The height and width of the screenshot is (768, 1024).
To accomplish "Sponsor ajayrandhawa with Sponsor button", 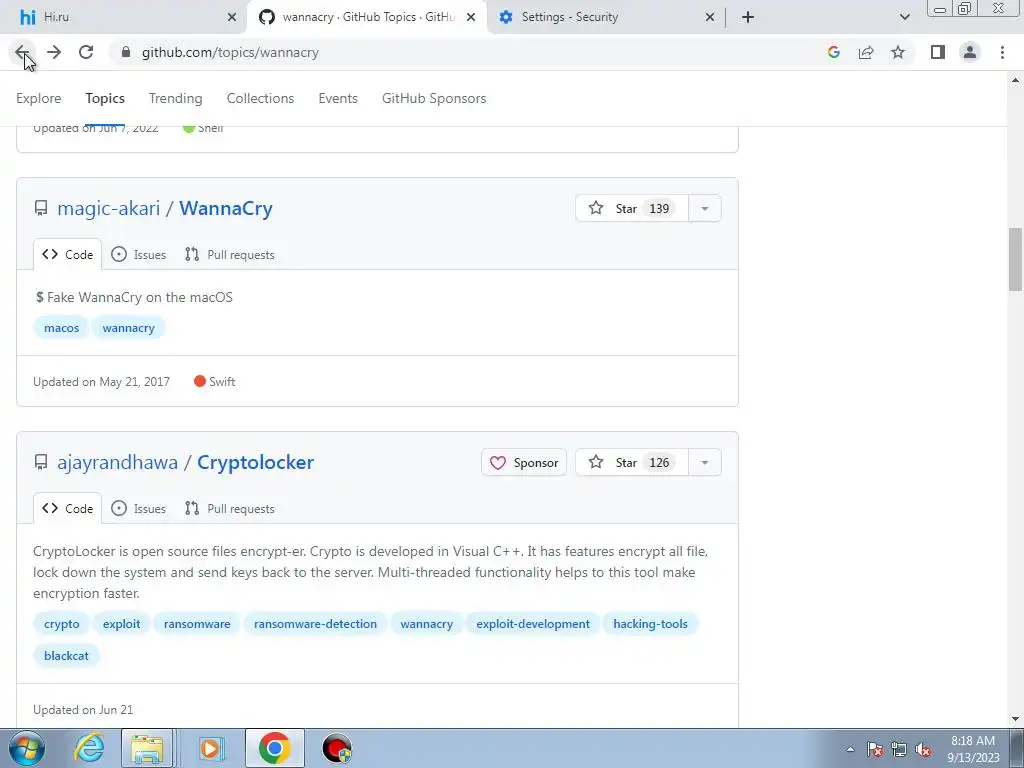I will [x=524, y=462].
